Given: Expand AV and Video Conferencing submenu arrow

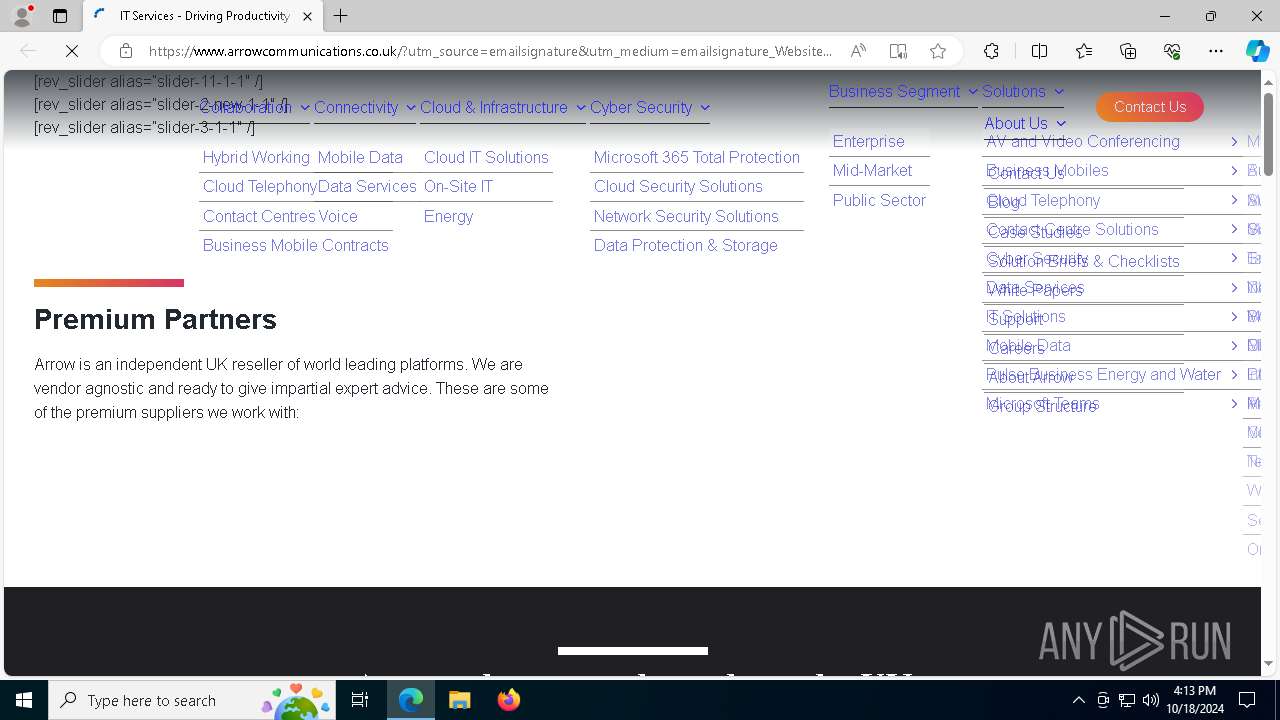Looking at the screenshot, I should (x=1234, y=142).
